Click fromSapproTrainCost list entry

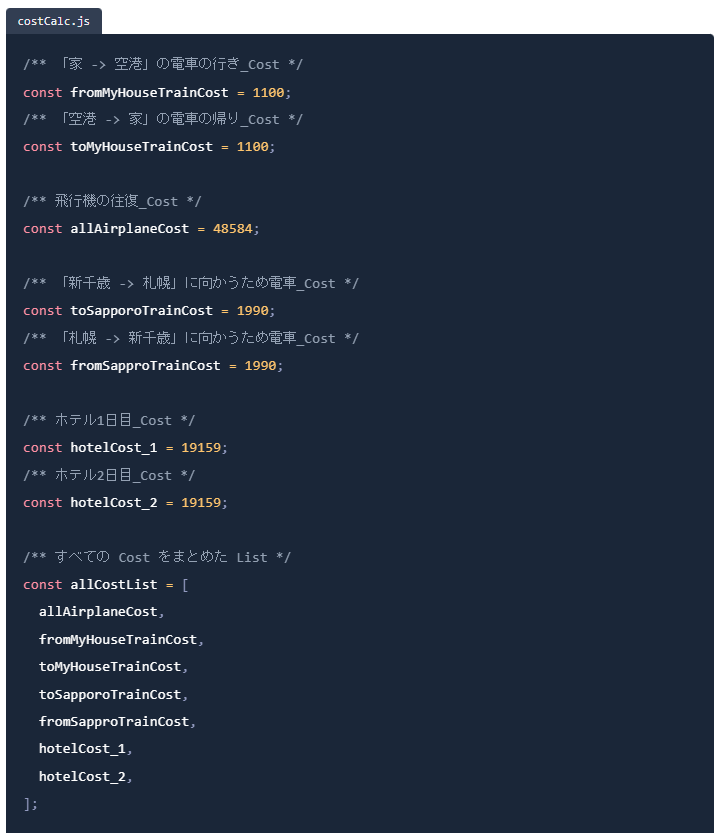[114, 721]
